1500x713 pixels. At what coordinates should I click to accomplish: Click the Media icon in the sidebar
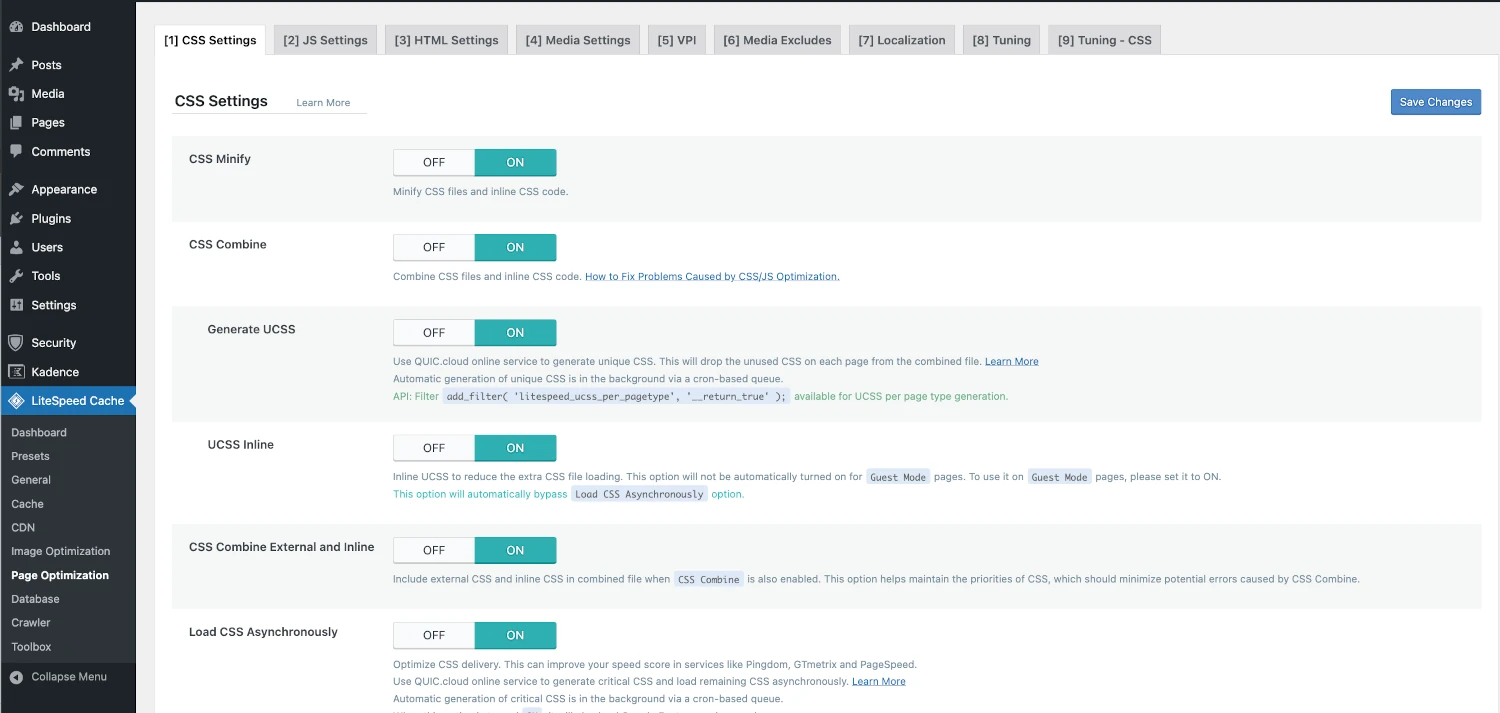click(16, 94)
